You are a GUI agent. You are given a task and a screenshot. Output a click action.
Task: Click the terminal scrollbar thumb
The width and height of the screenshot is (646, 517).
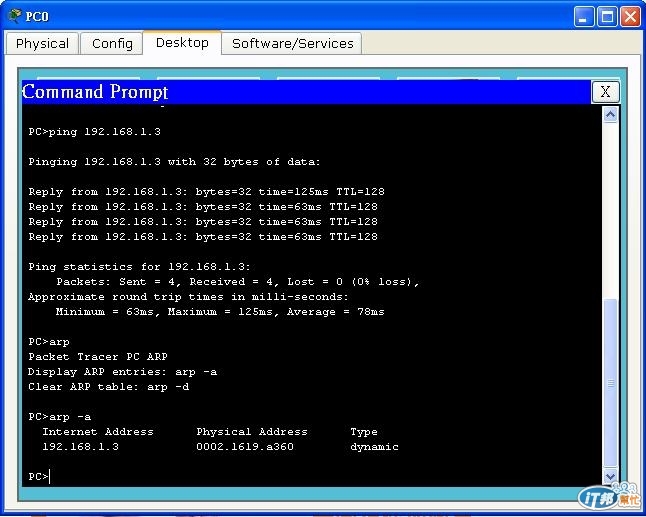[x=610, y=383]
